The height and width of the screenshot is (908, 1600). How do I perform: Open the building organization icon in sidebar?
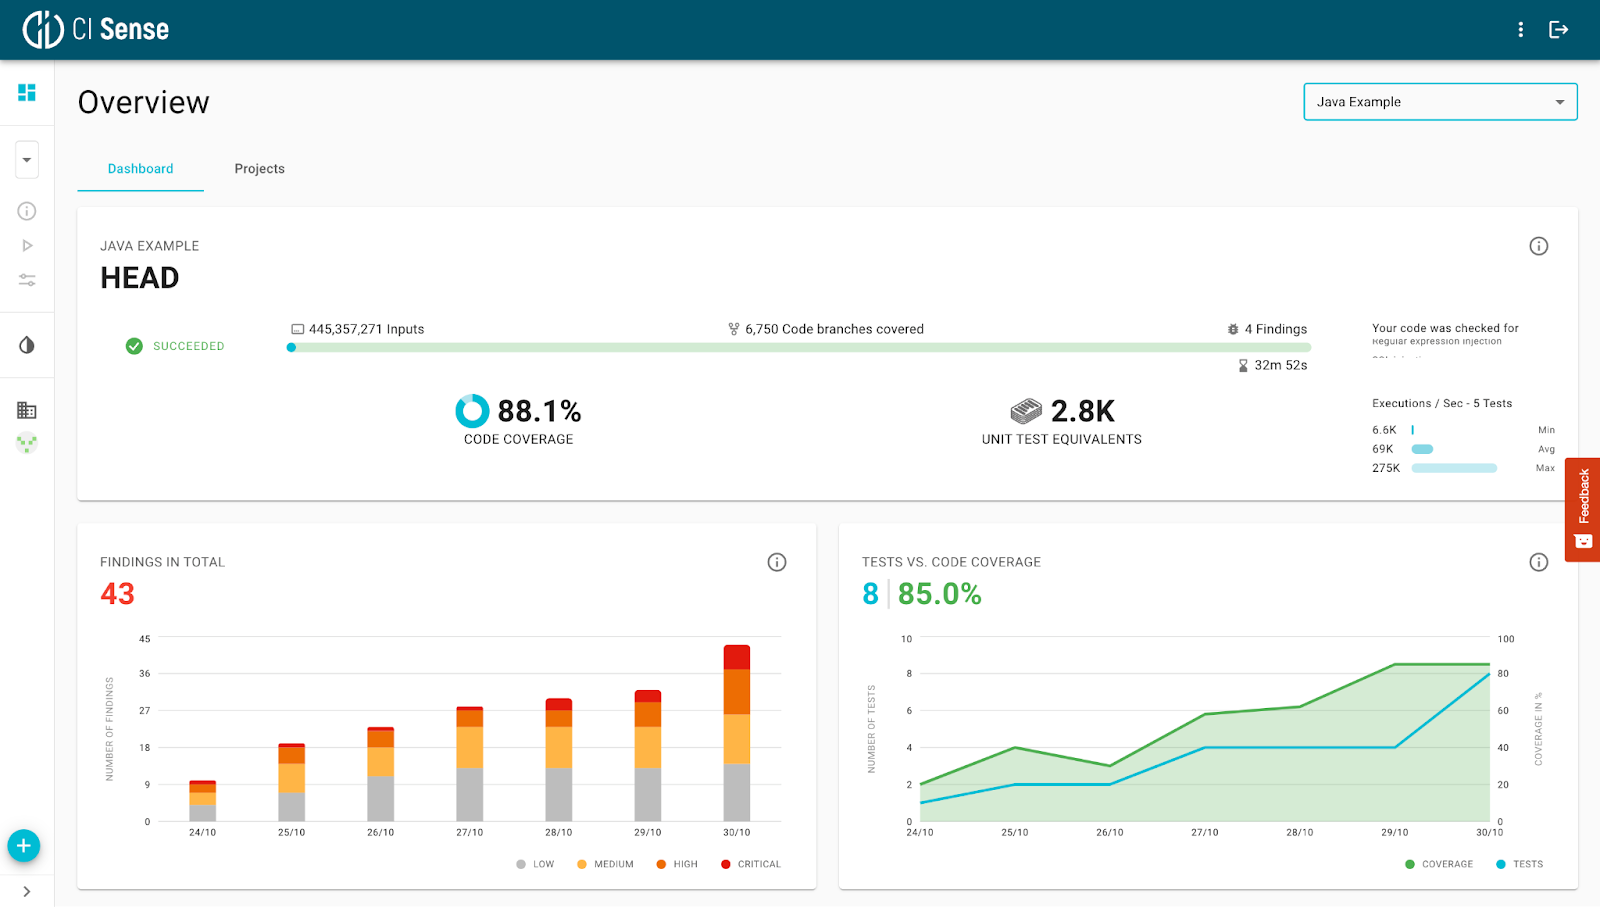pyautogui.click(x=27, y=410)
